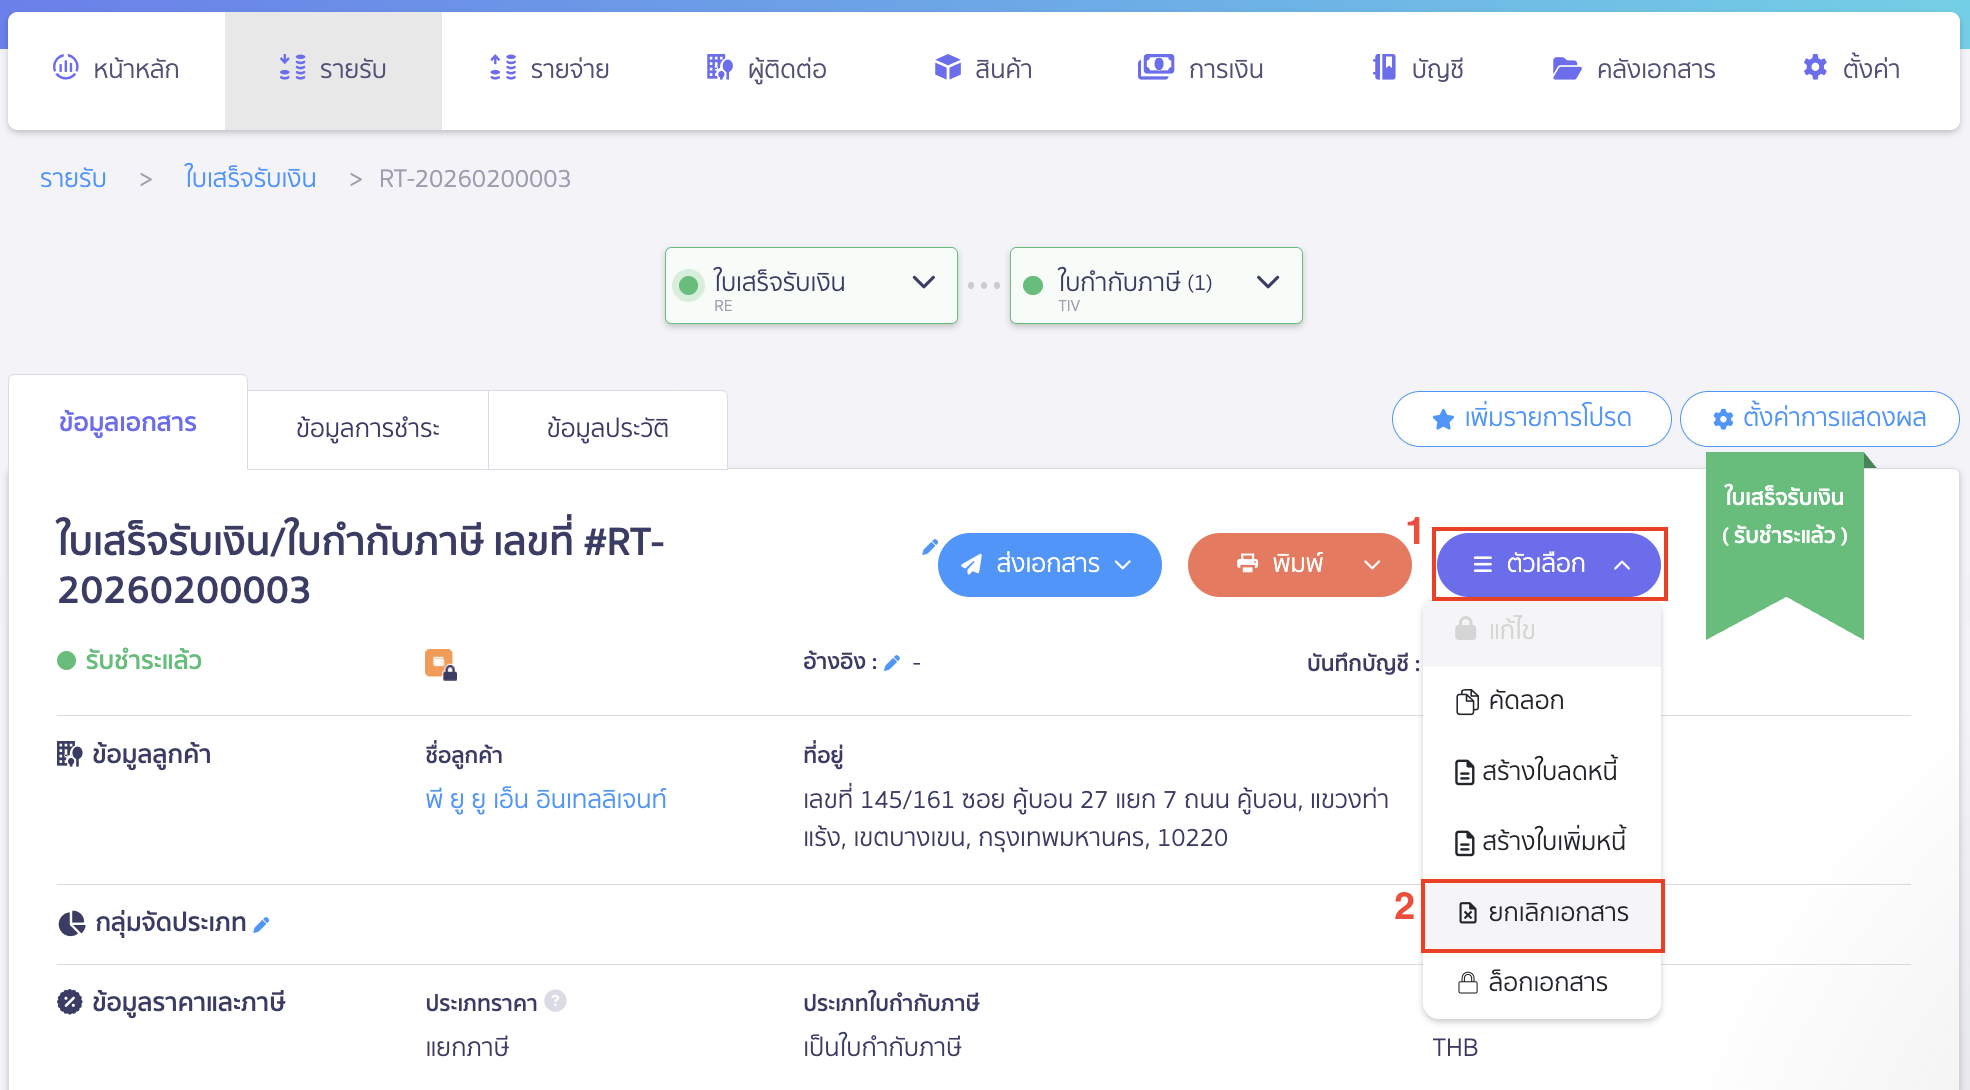The image size is (1970, 1090).
Task: Open the พิมพ์ print dropdown arrow
Action: (1372, 565)
